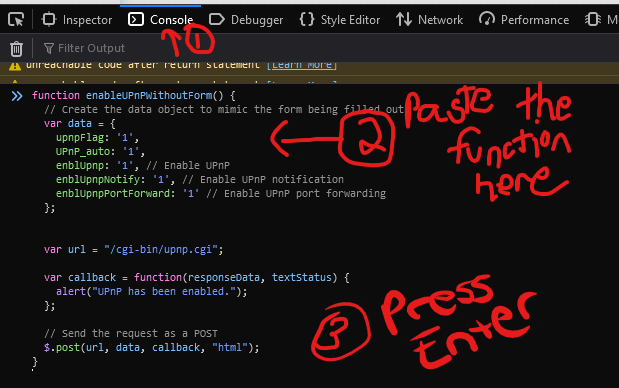619x388 pixels.
Task: Click the enblUpnp property
Action: [x=80, y=165]
